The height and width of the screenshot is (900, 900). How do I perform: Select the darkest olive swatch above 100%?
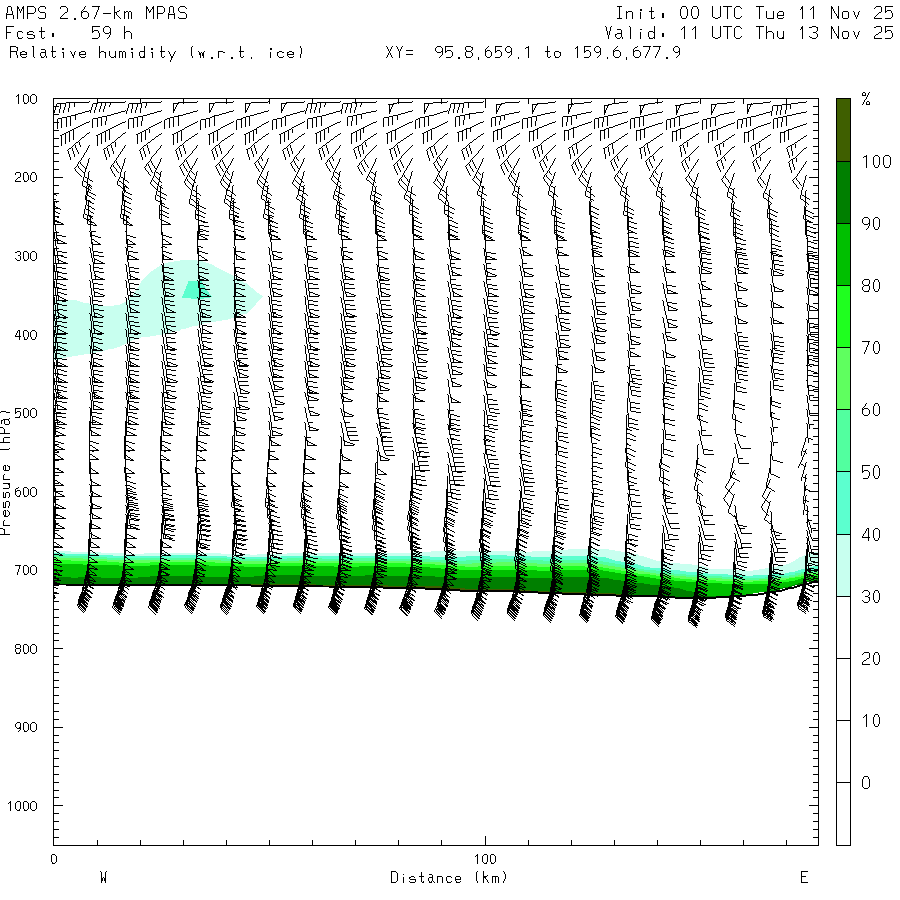click(843, 130)
